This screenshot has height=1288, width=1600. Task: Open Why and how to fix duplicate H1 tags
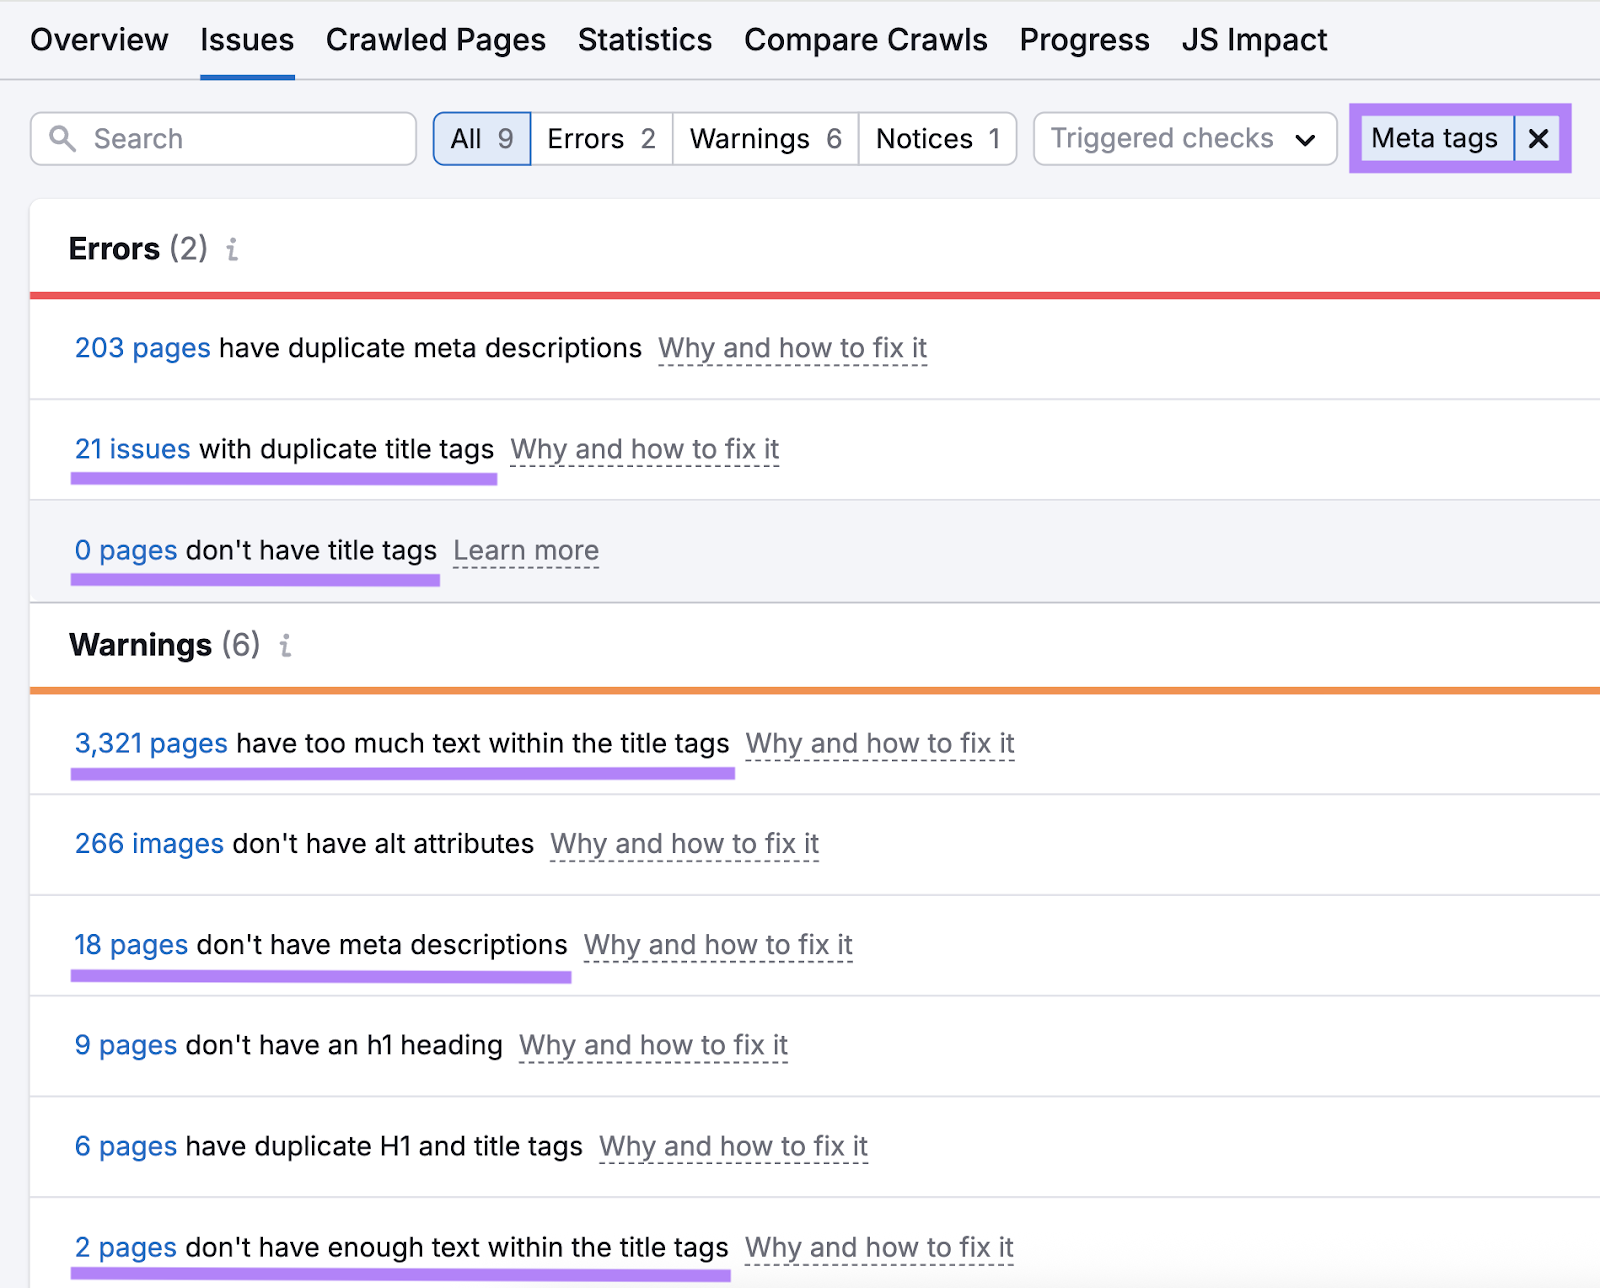point(732,1146)
